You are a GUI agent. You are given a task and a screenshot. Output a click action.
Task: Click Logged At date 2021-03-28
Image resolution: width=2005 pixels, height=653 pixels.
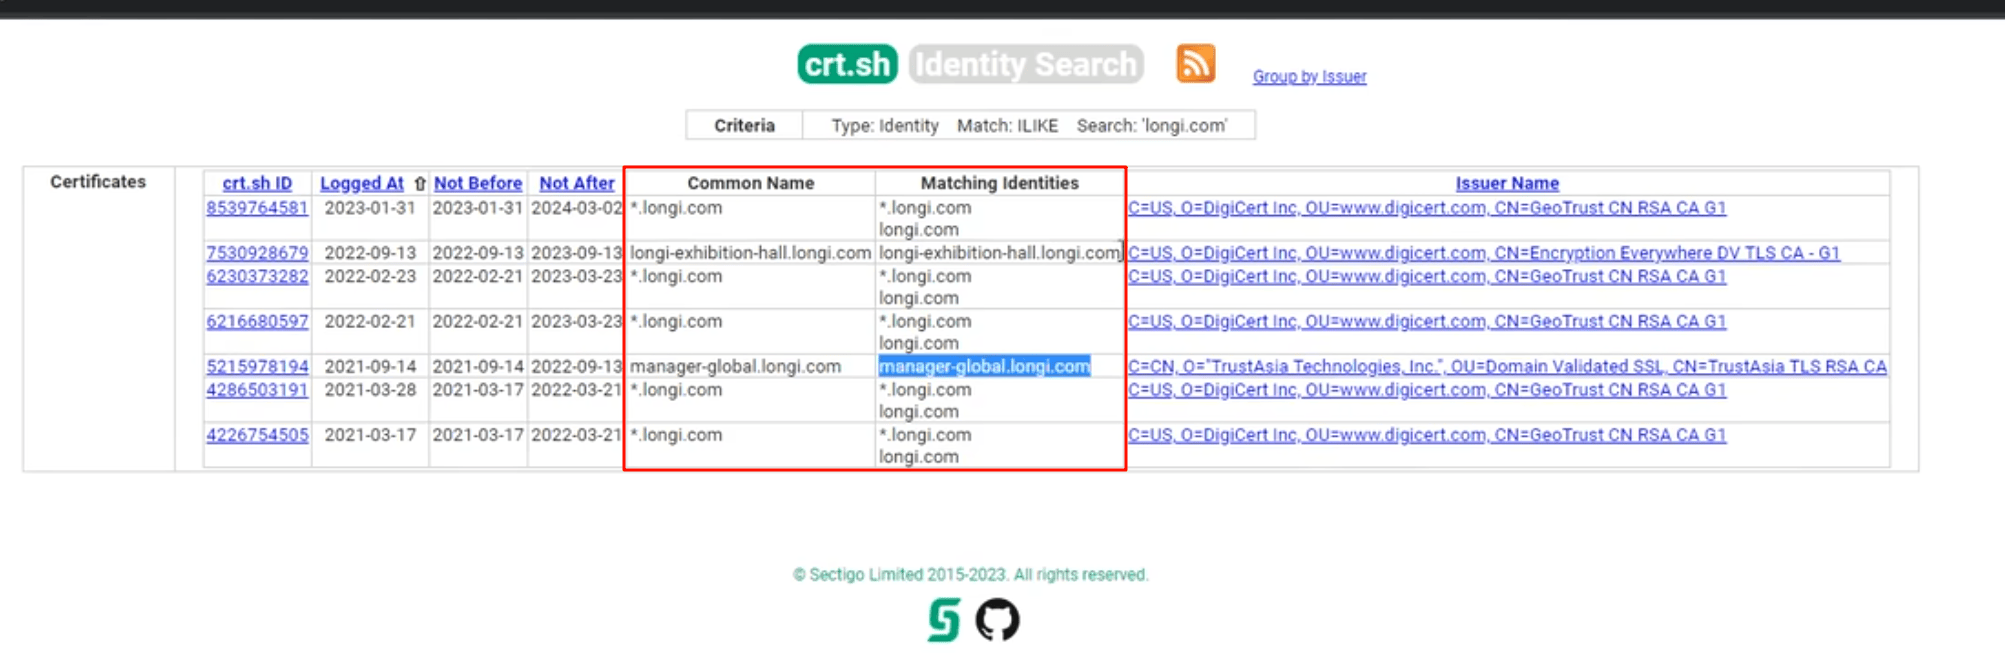[x=370, y=390]
